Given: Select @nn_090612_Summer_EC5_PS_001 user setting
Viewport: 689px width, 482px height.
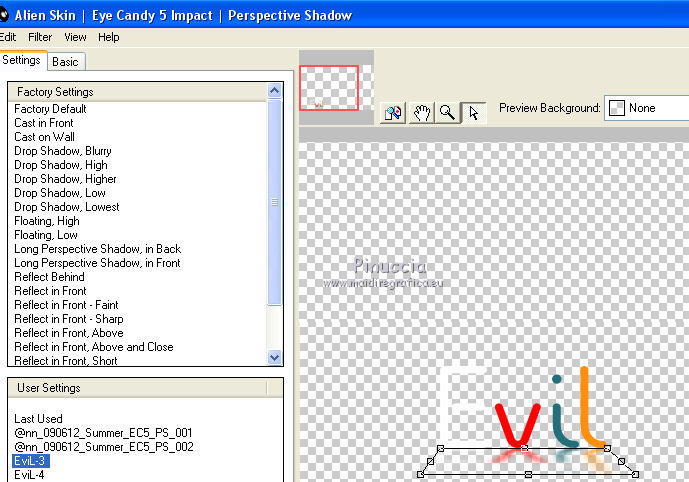Looking at the screenshot, I should point(103,433).
